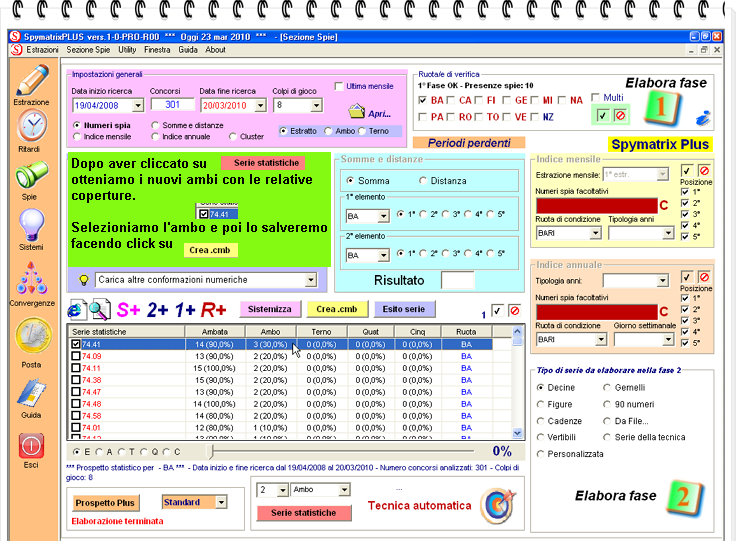Open the Utility menu
The height and width of the screenshot is (541, 736).
coord(127,49)
